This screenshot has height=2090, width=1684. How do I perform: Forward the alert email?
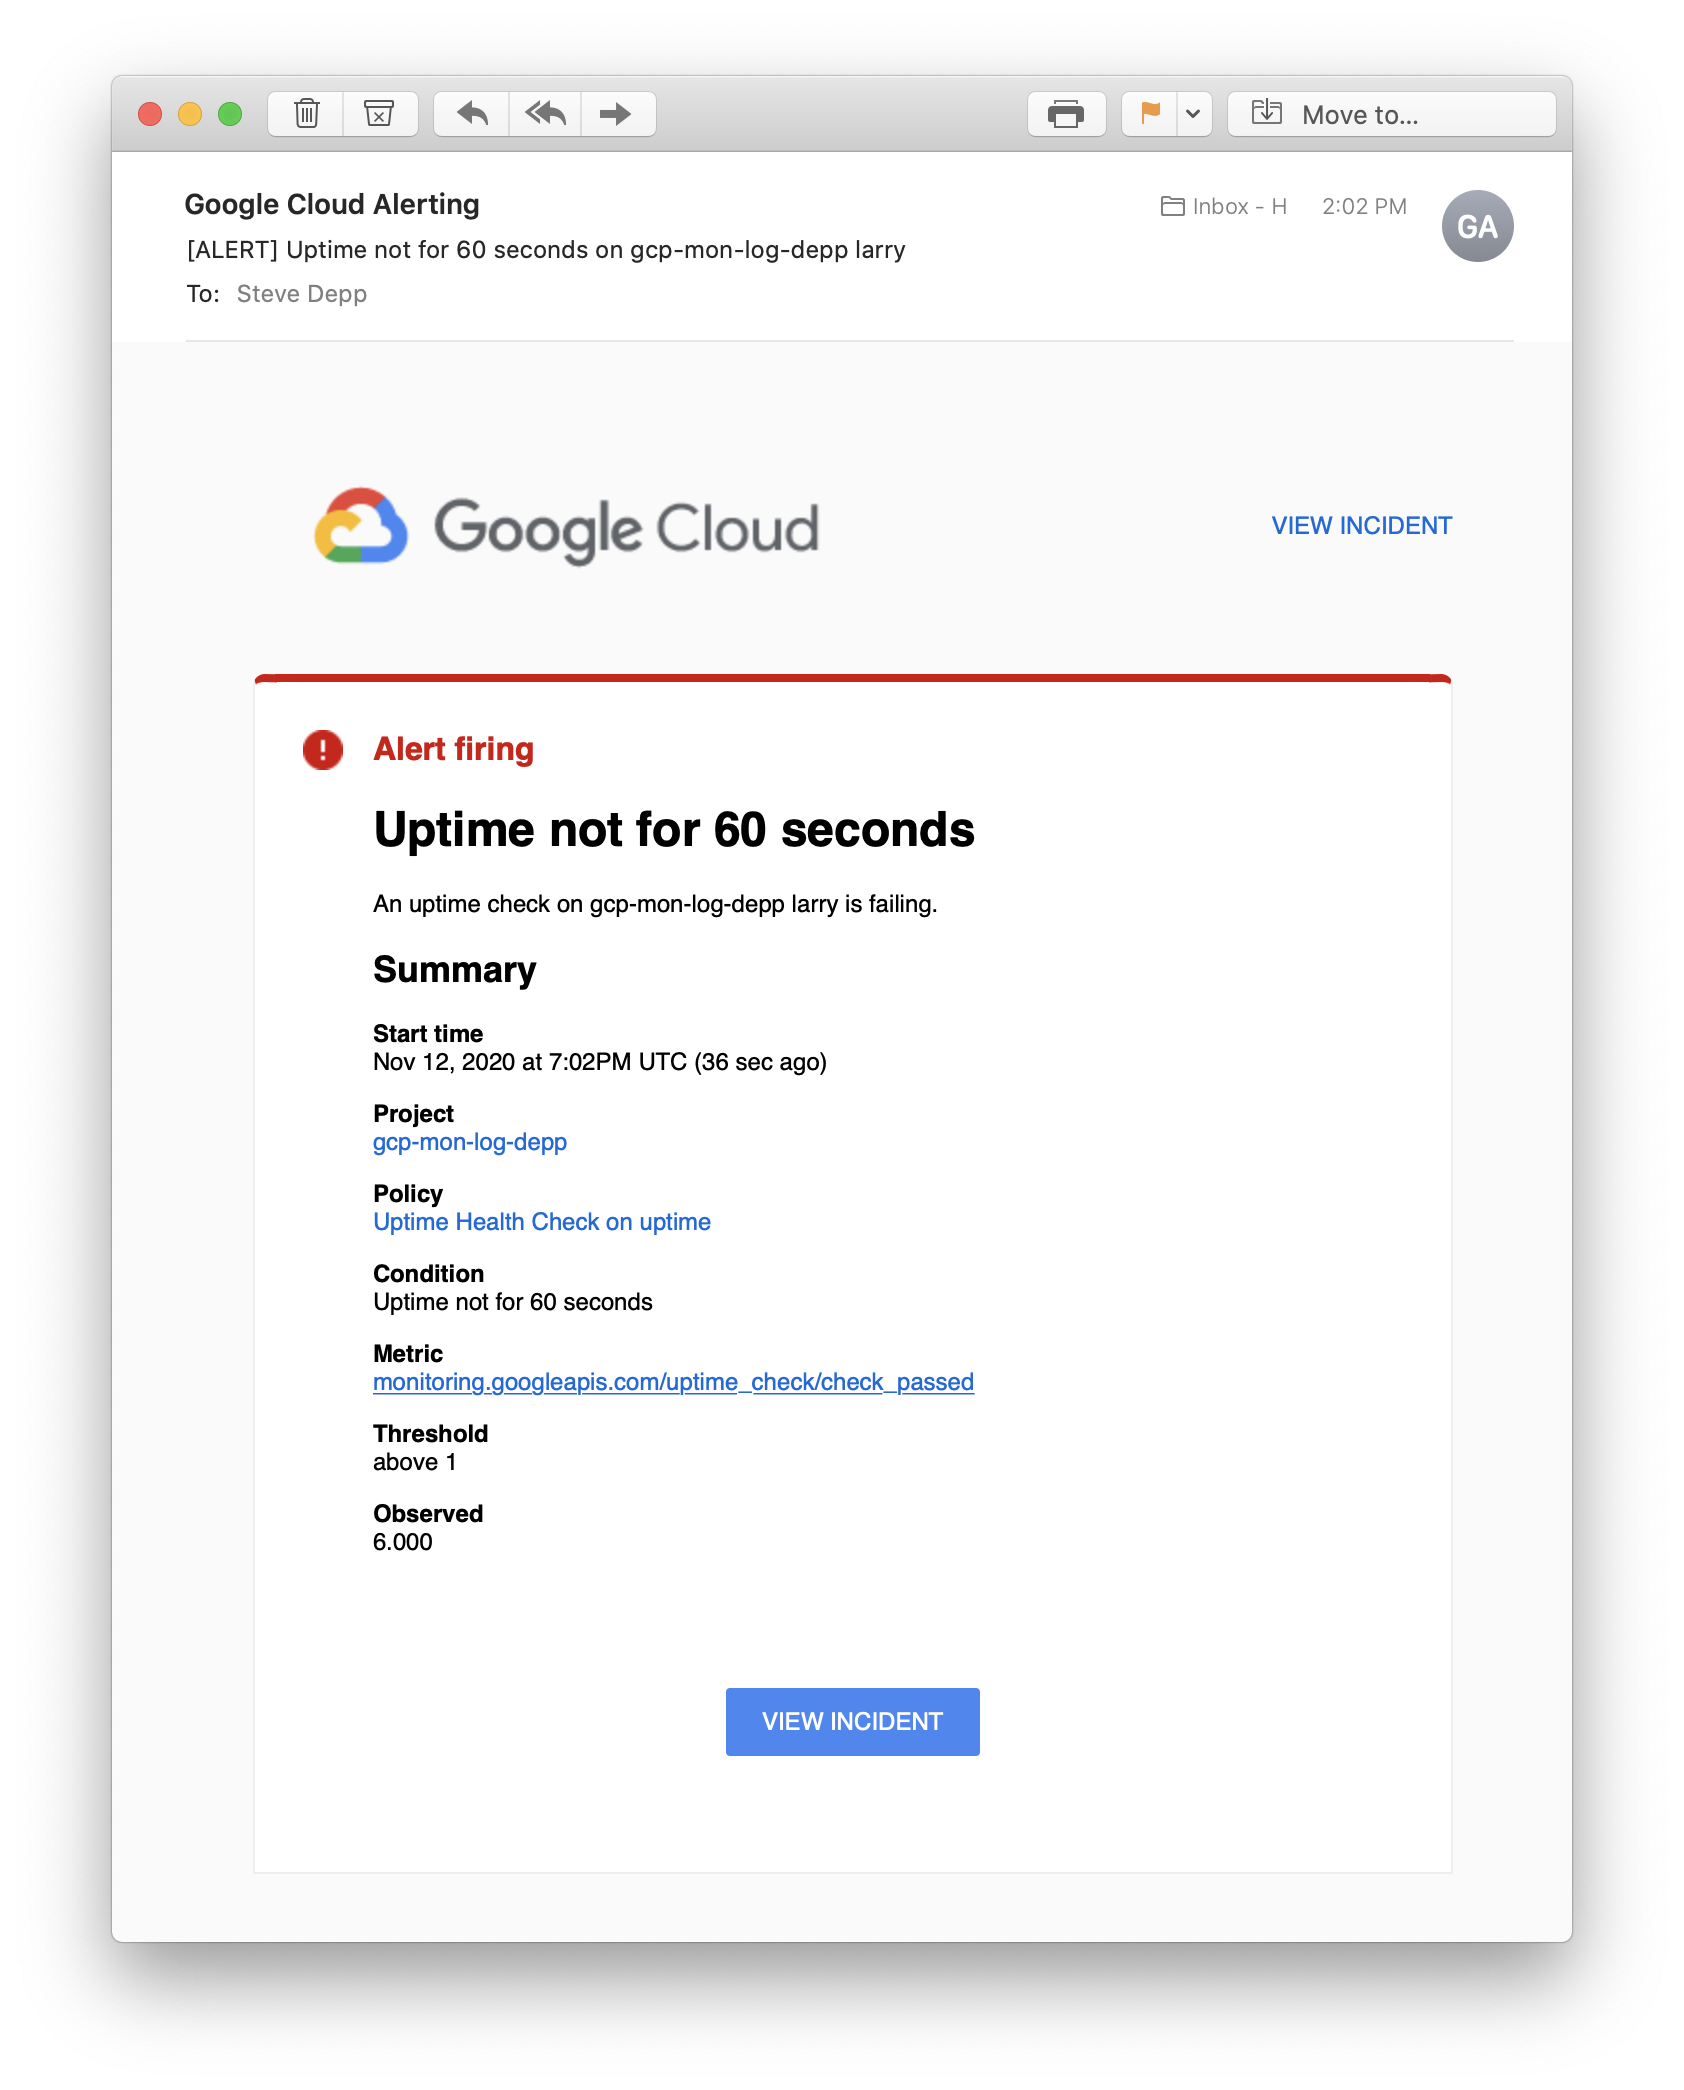[x=616, y=113]
